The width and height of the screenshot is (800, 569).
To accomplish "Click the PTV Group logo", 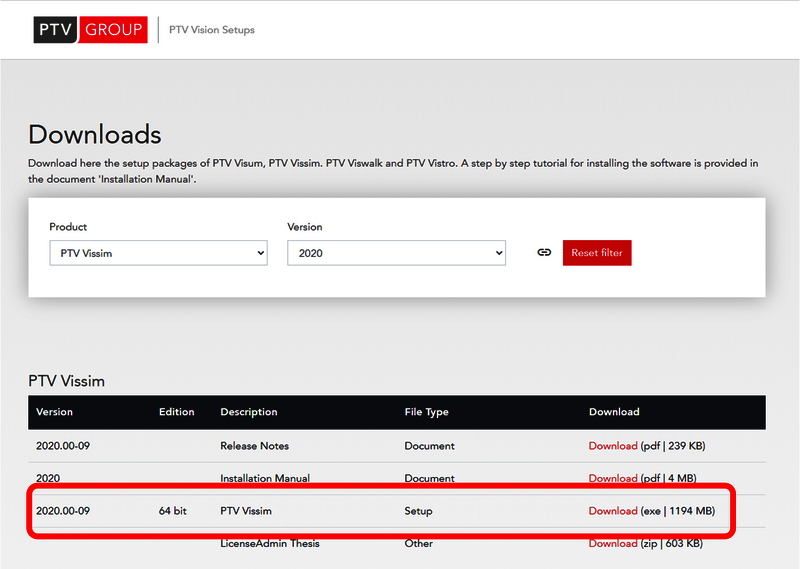I will tap(88, 30).
